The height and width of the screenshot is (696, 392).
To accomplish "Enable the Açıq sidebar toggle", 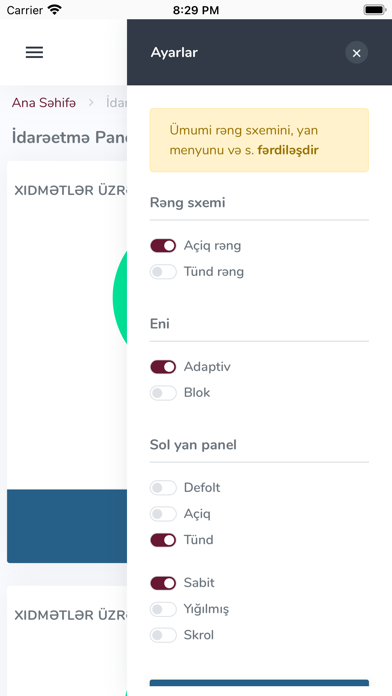I will tap(163, 514).
